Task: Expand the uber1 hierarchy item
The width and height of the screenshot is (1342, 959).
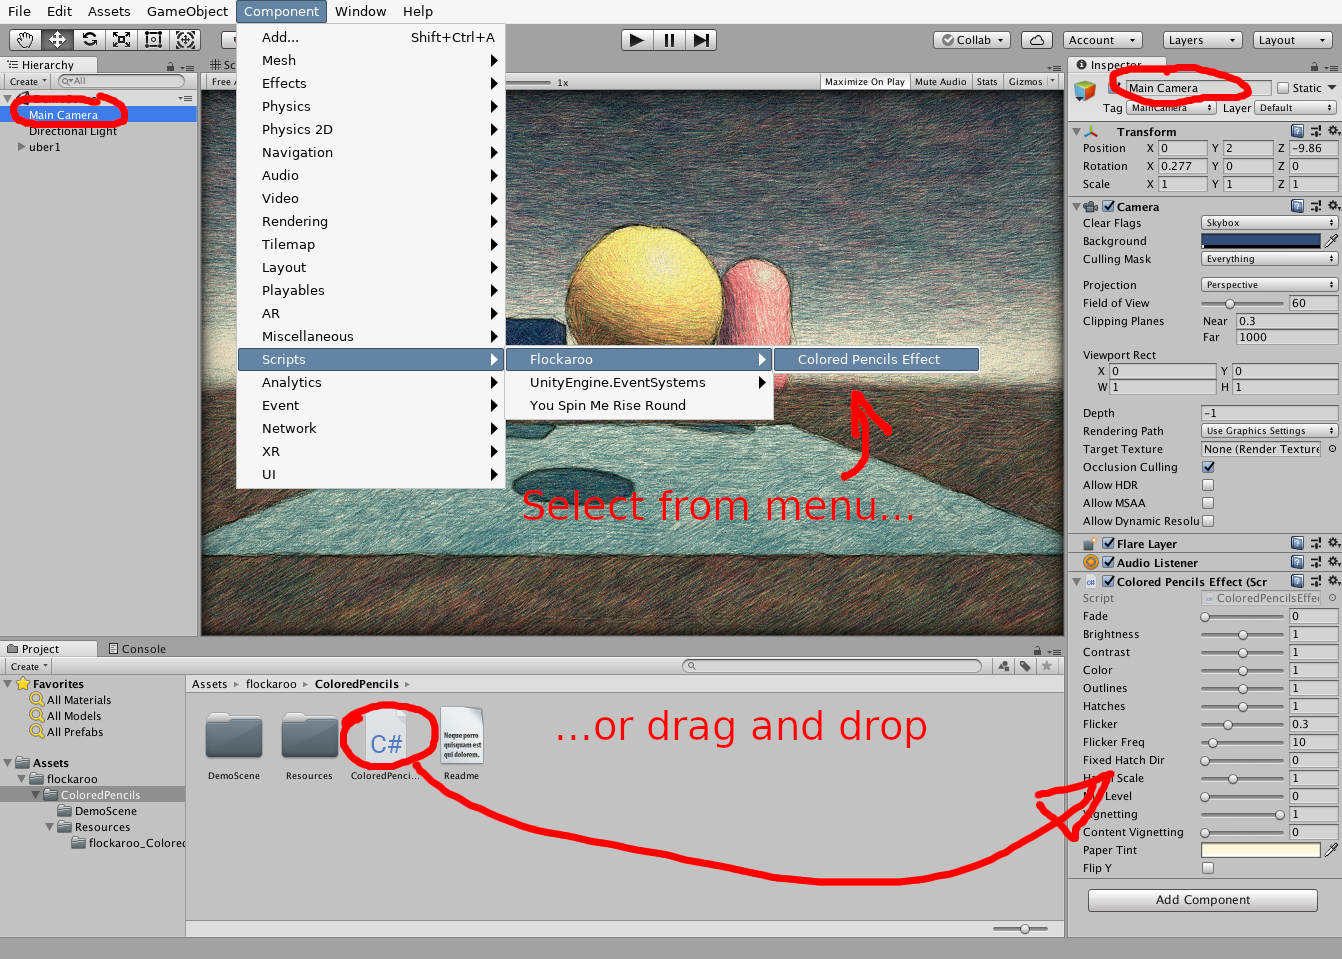Action: 22,147
